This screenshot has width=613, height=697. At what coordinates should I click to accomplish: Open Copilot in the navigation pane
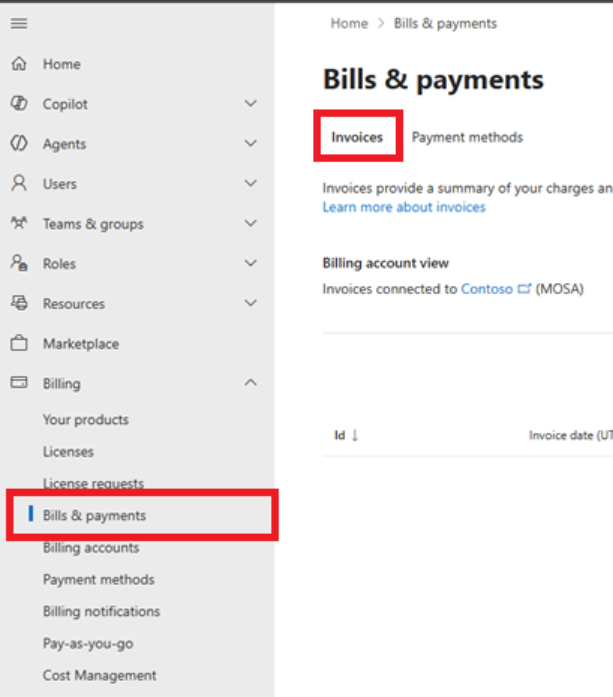coord(65,104)
